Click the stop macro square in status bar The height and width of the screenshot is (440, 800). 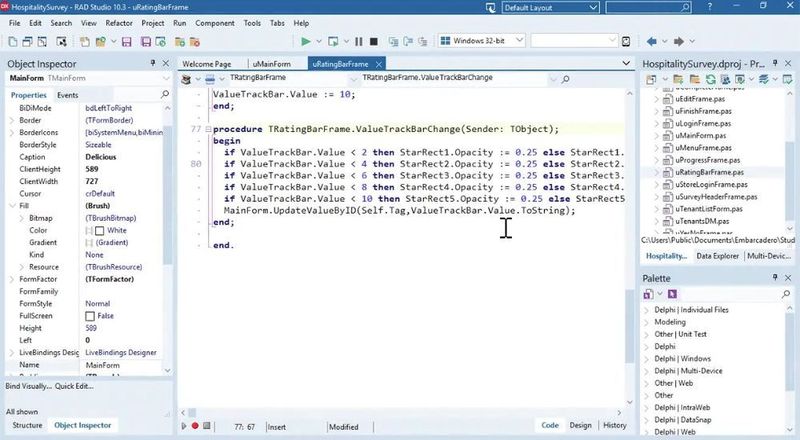(x=207, y=426)
